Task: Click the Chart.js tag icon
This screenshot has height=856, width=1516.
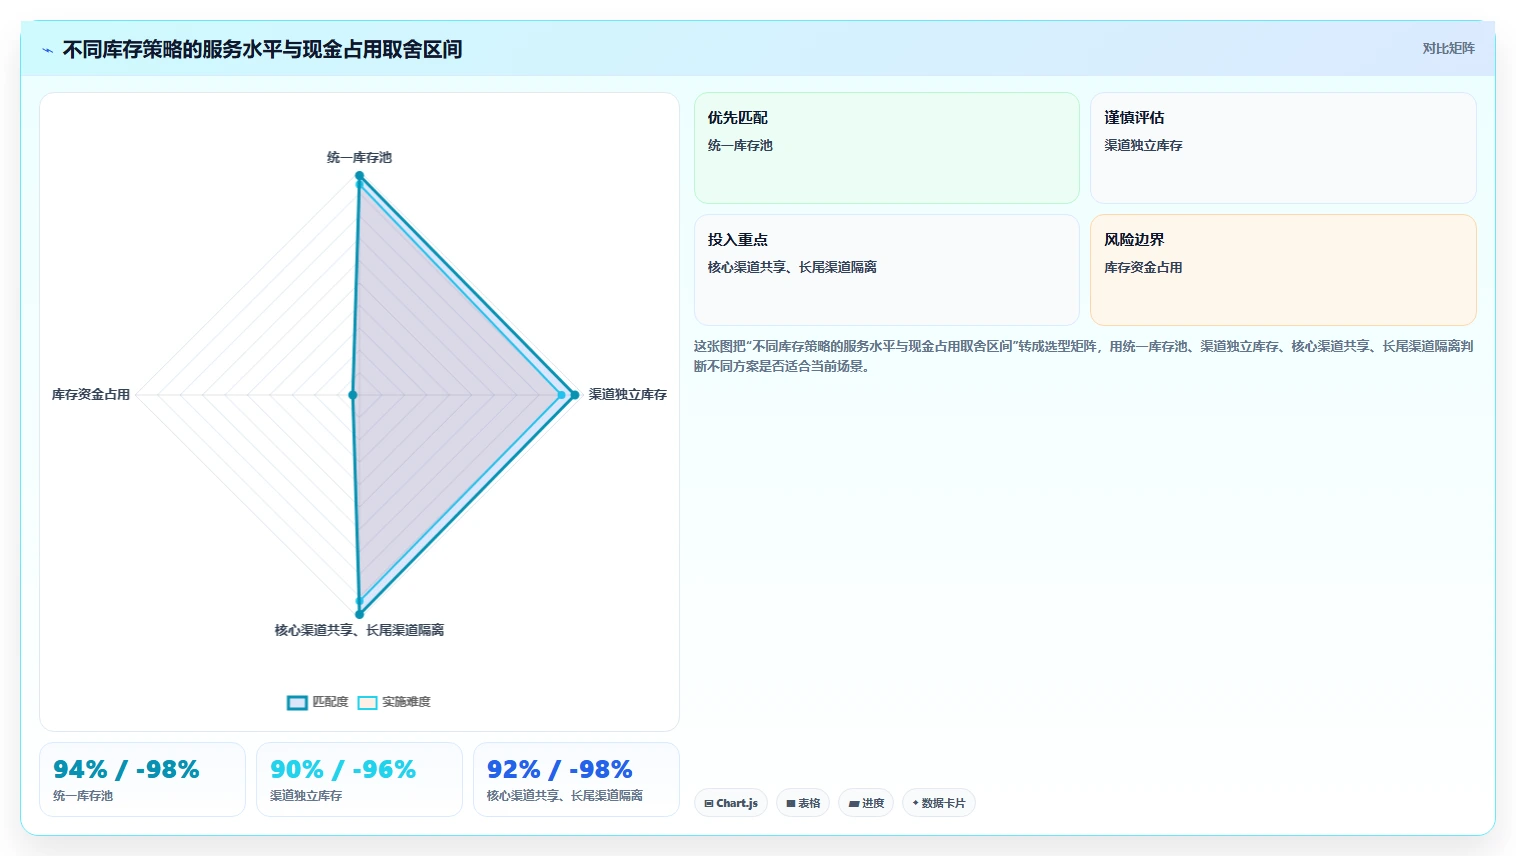Action: coord(709,803)
